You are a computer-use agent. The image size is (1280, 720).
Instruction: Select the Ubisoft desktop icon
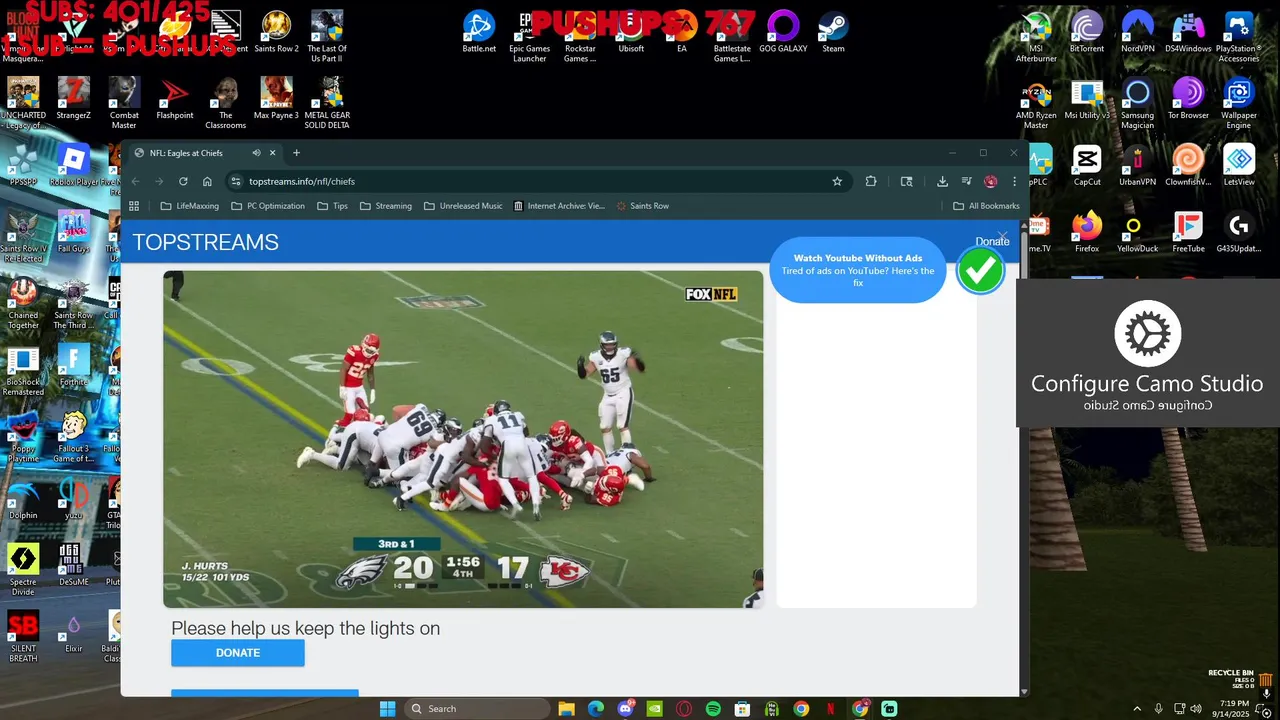631,33
